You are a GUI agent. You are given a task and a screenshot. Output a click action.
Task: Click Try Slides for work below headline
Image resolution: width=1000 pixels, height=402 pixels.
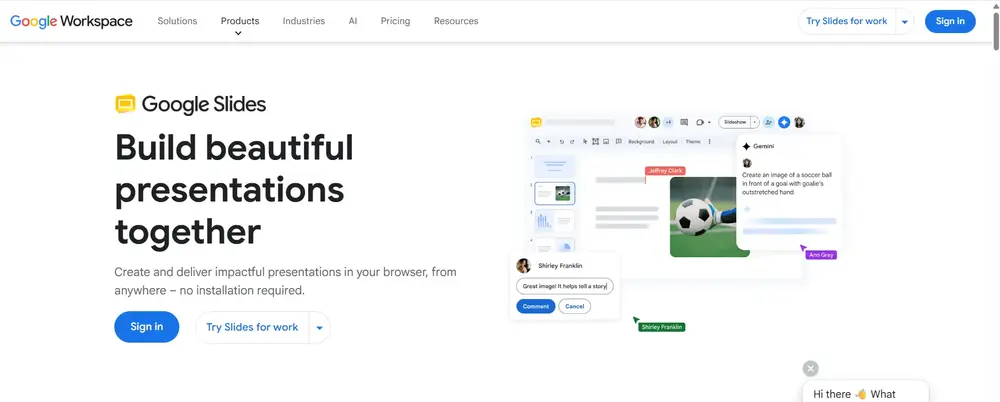[x=252, y=327]
